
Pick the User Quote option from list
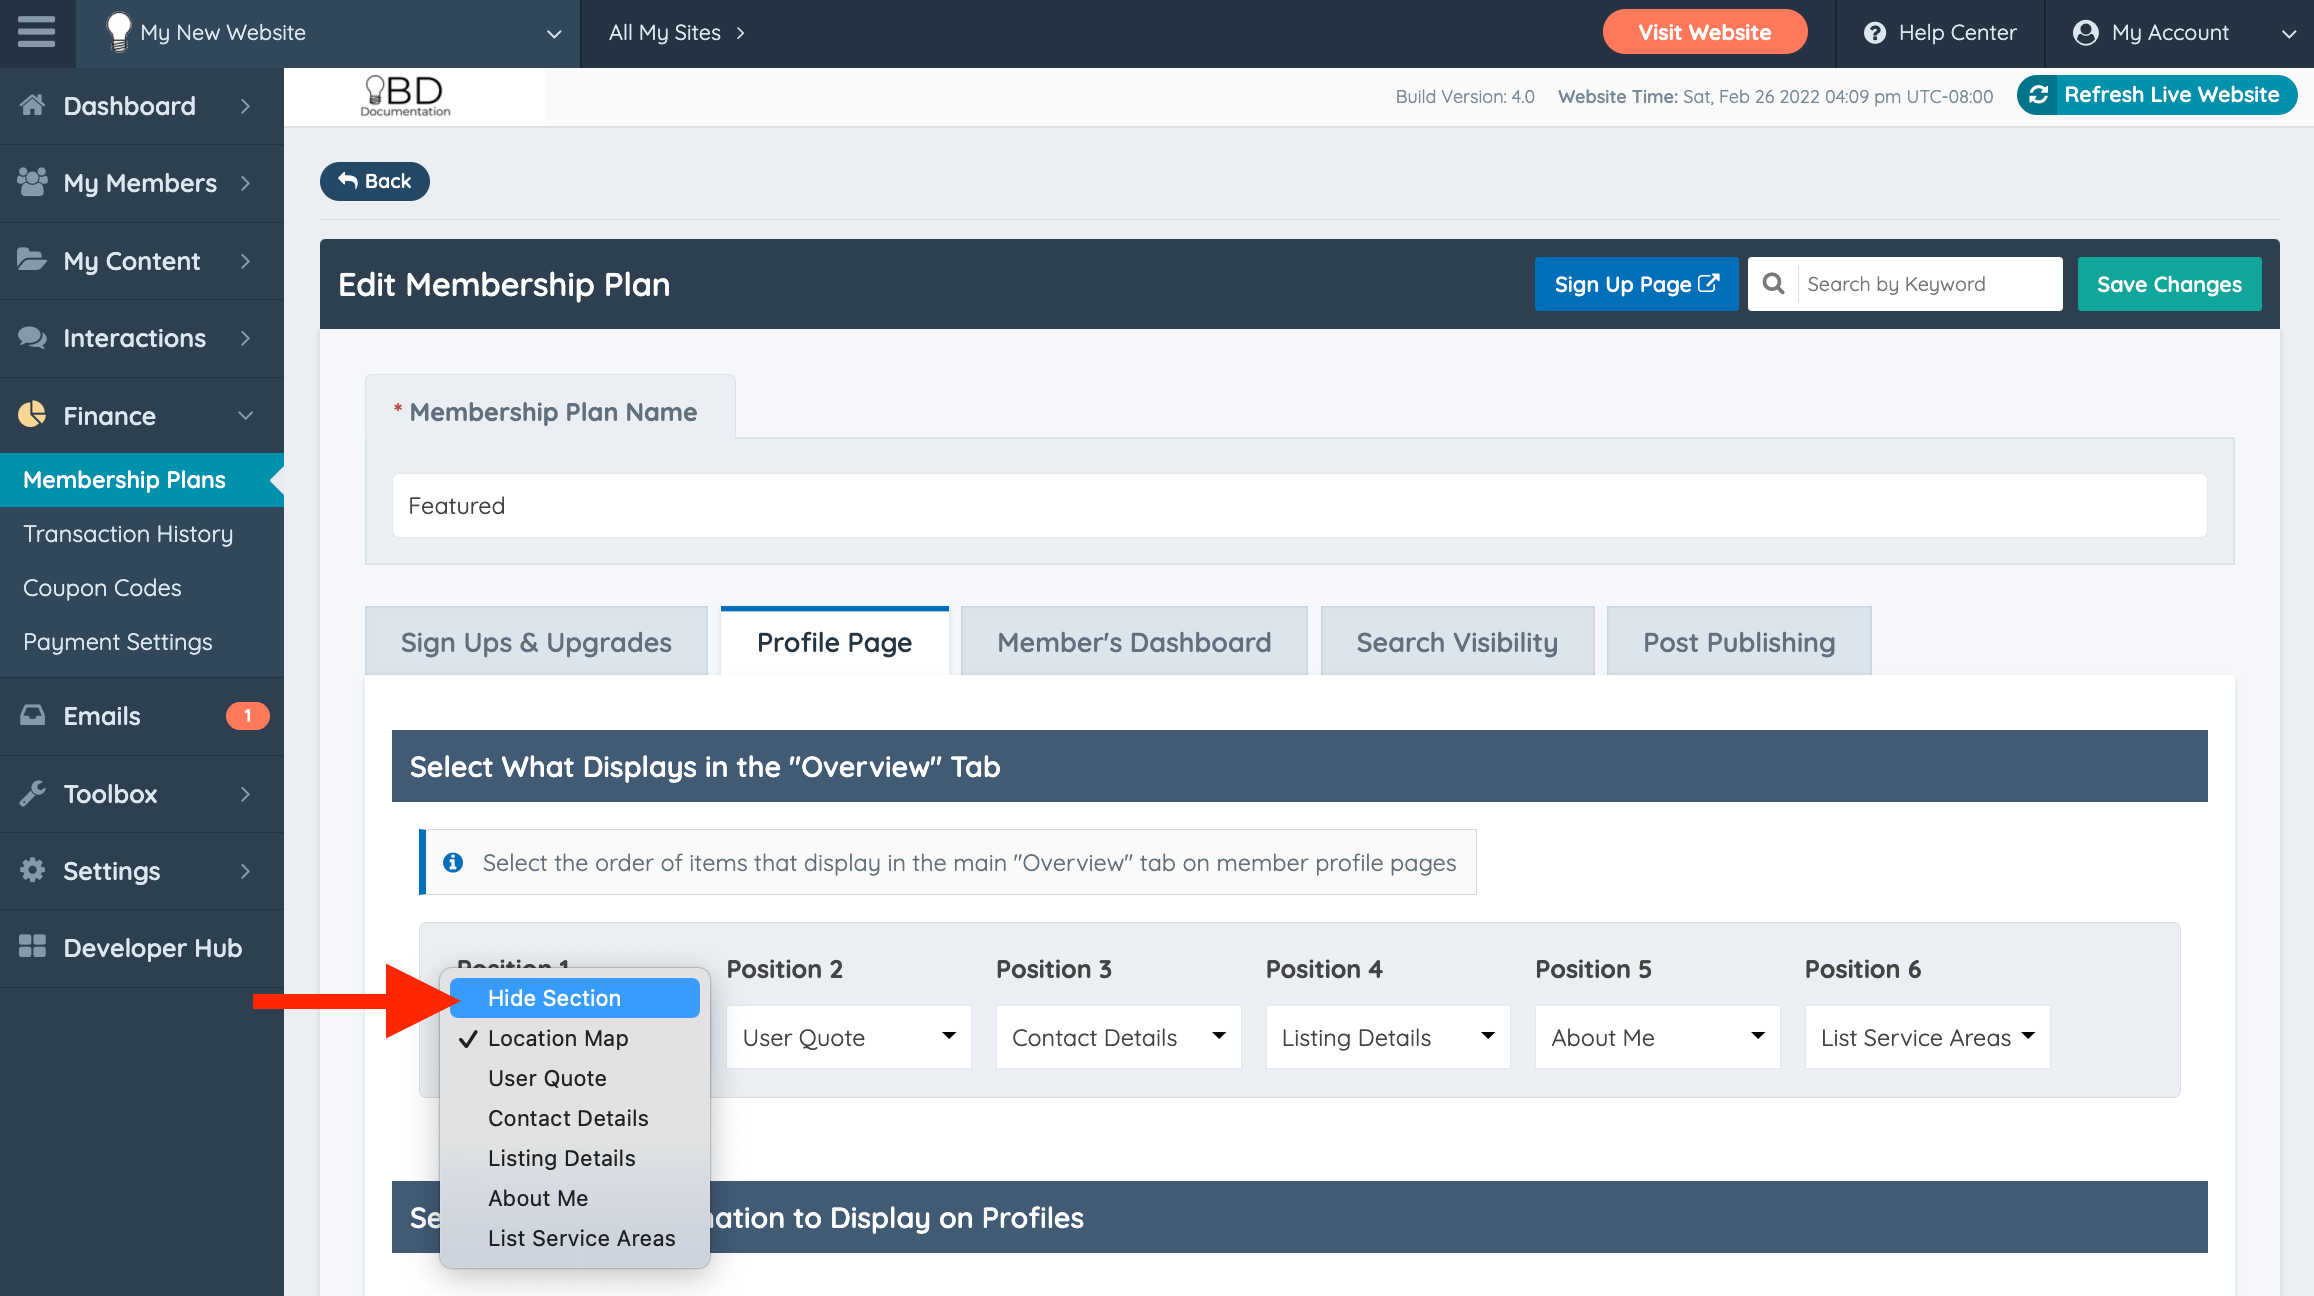coord(547,1078)
